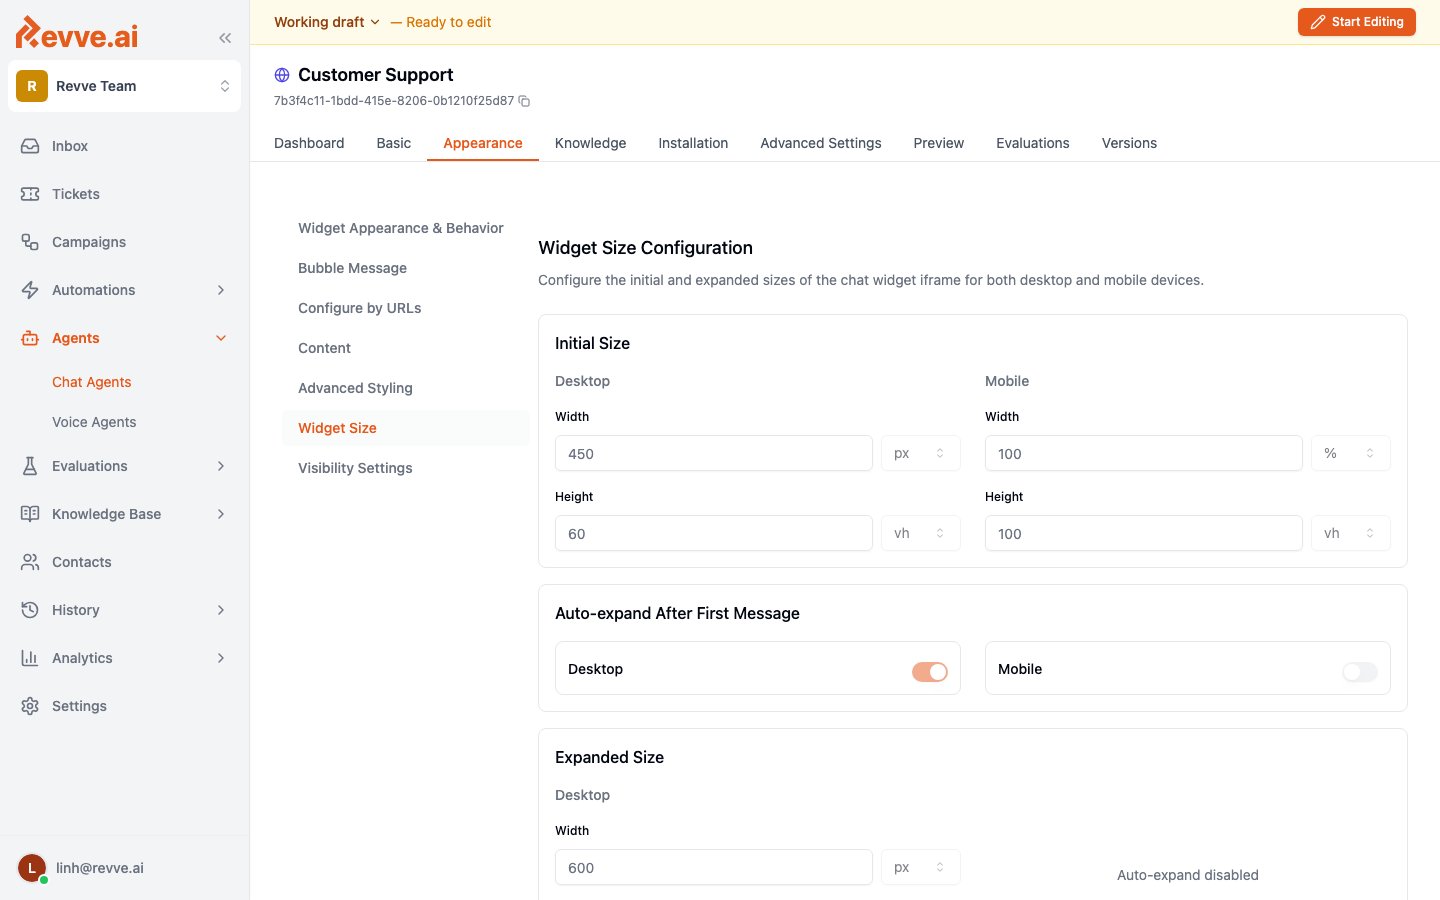Open the Installation tab
This screenshot has width=1440, height=900.
pyautogui.click(x=693, y=143)
